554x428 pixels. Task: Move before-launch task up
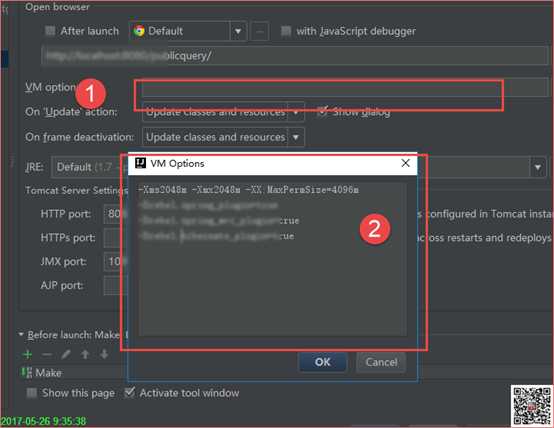click(x=85, y=354)
